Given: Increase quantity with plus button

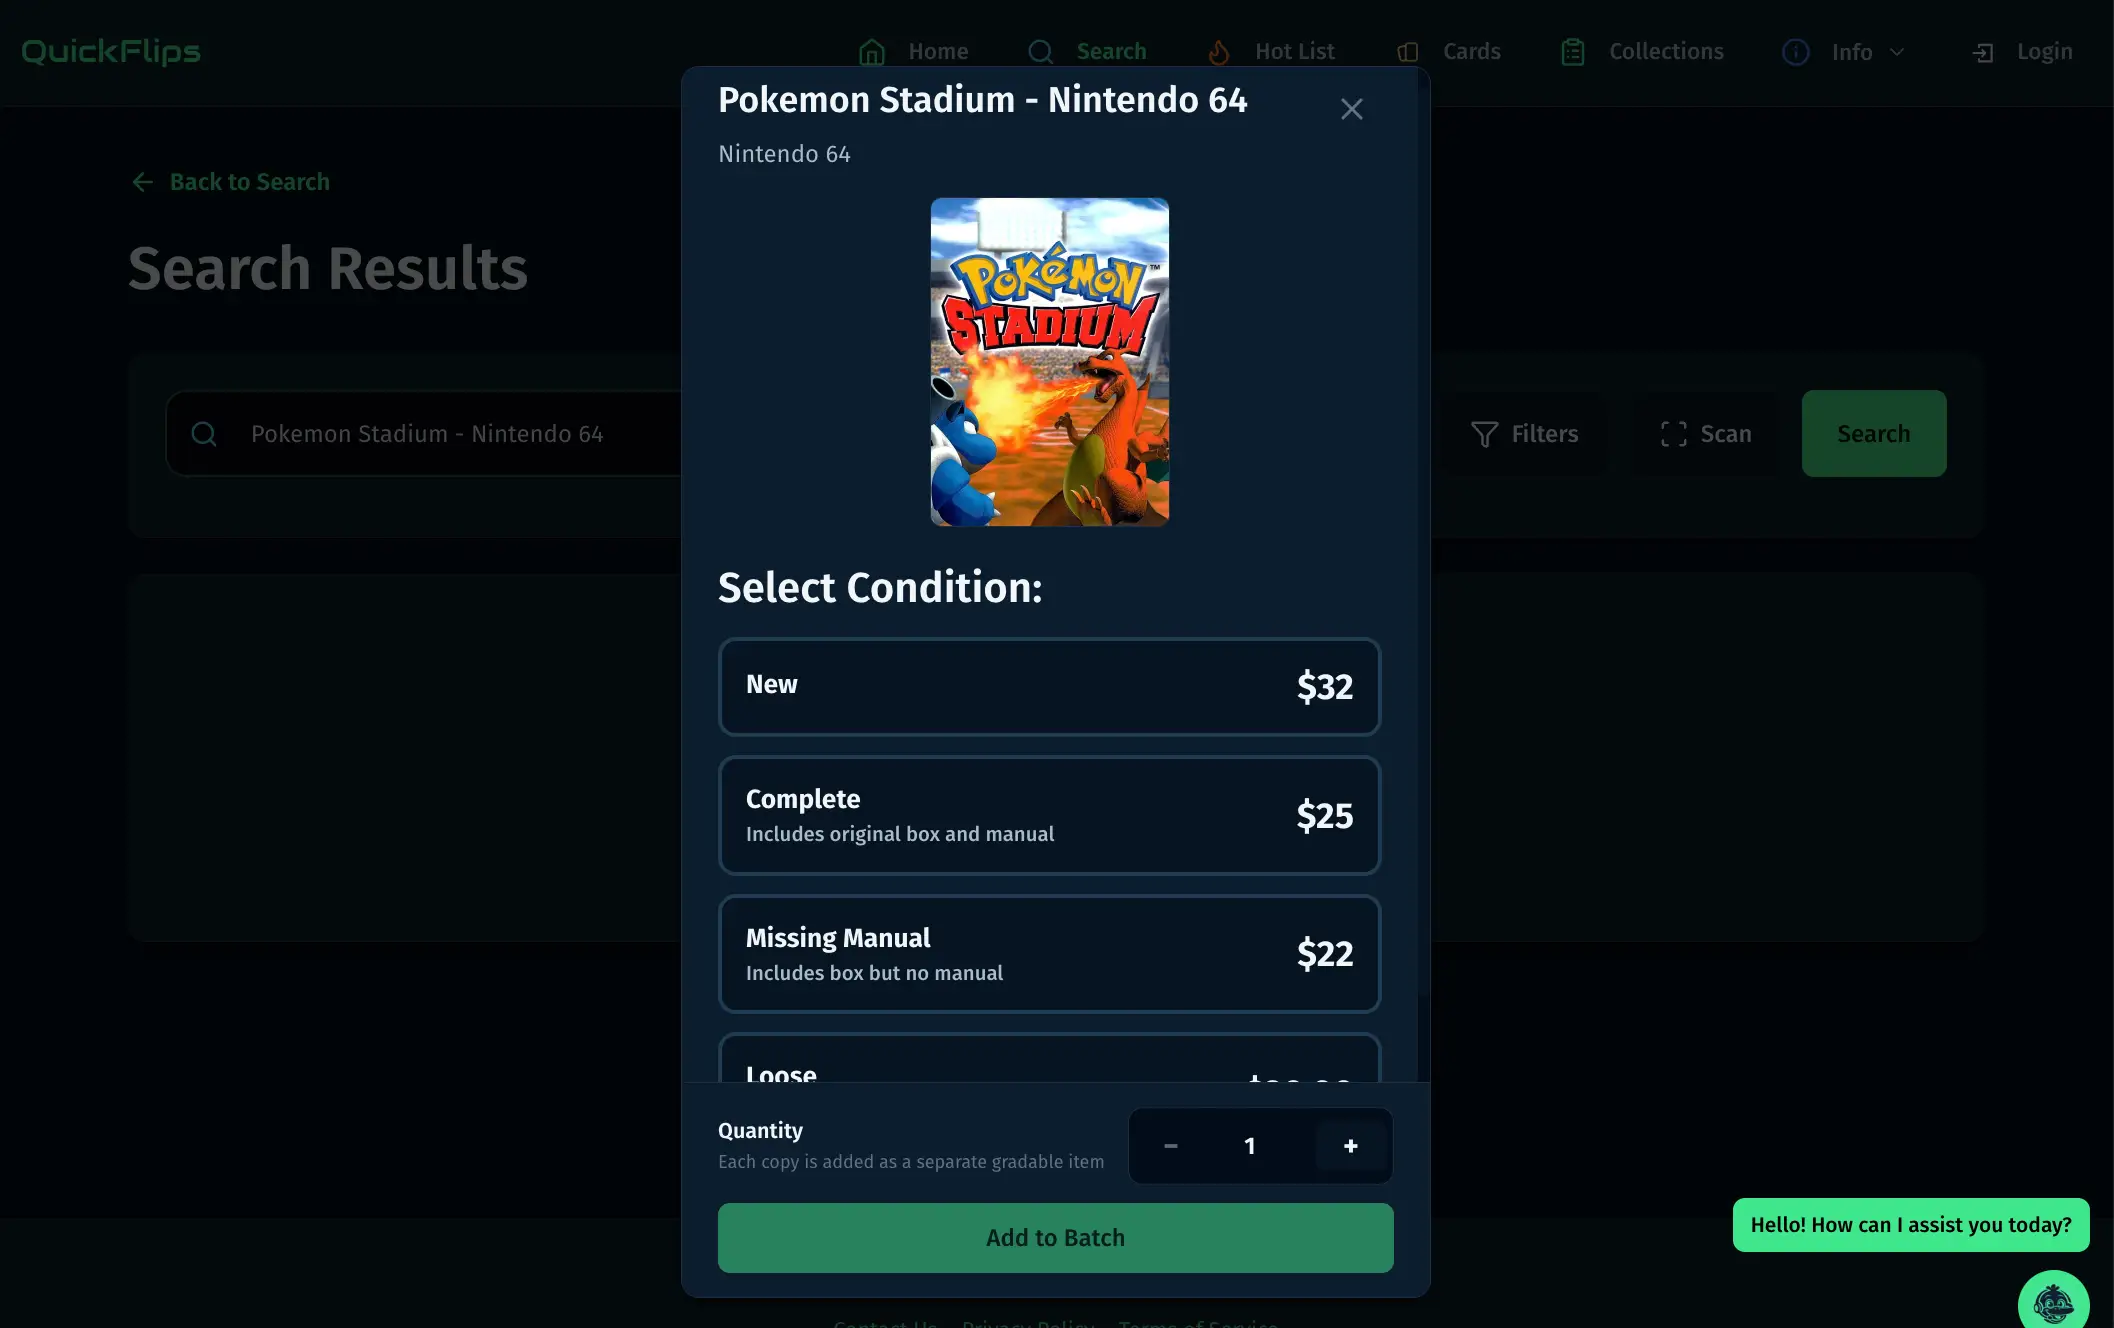Looking at the screenshot, I should click(1351, 1146).
